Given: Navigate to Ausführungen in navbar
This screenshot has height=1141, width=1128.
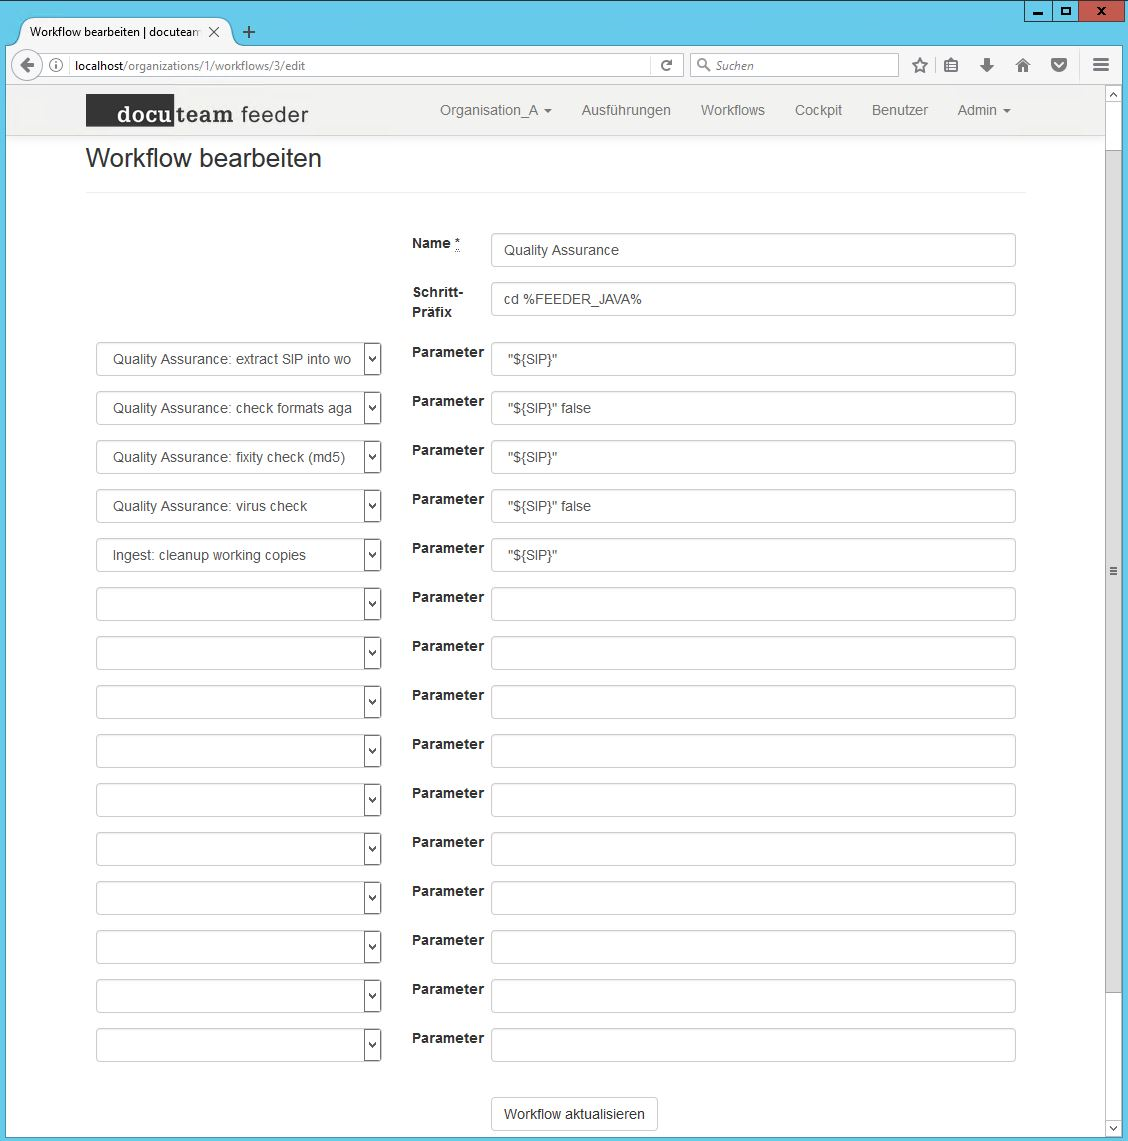Looking at the screenshot, I should tap(626, 110).
